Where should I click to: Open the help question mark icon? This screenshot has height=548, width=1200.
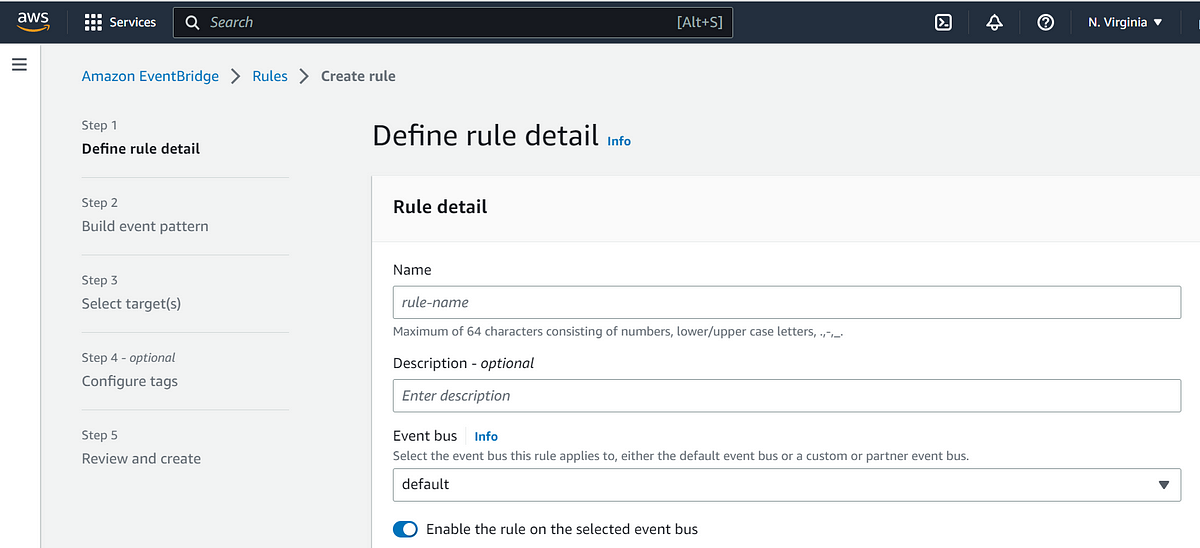(1045, 22)
